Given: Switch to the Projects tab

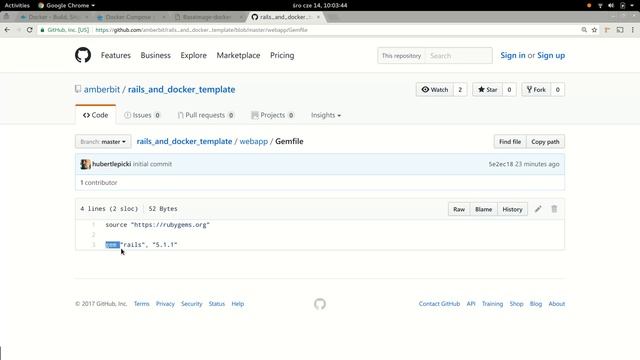Looking at the screenshot, I should pos(273,115).
